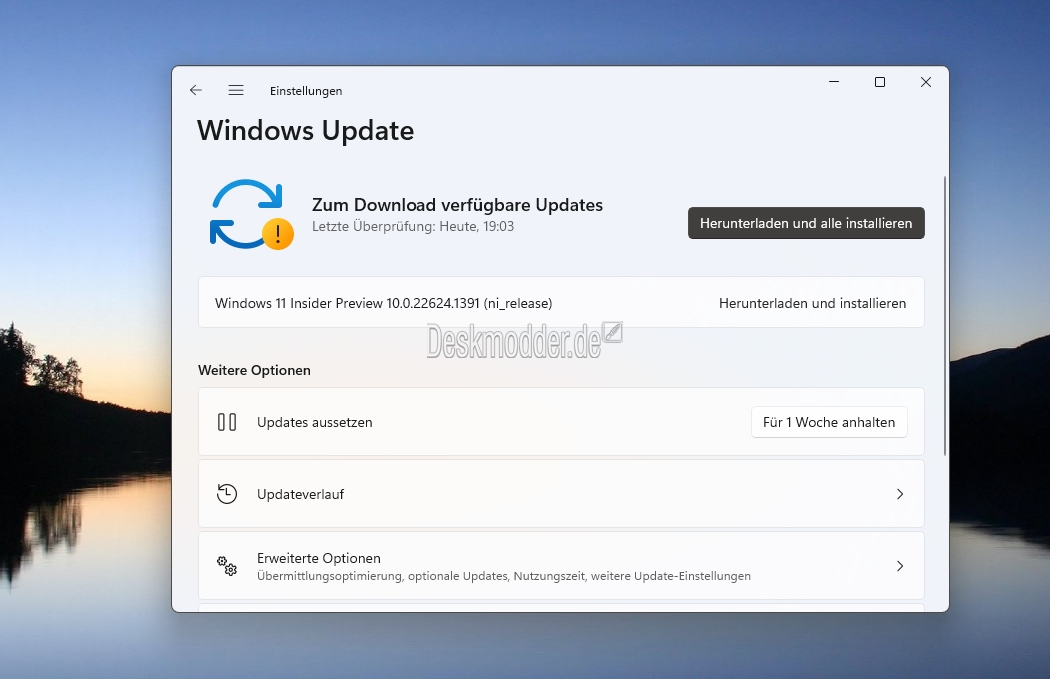Screen dimensions: 1050x679
Task: Click the Weitere Optionen section heading
Action: point(254,370)
